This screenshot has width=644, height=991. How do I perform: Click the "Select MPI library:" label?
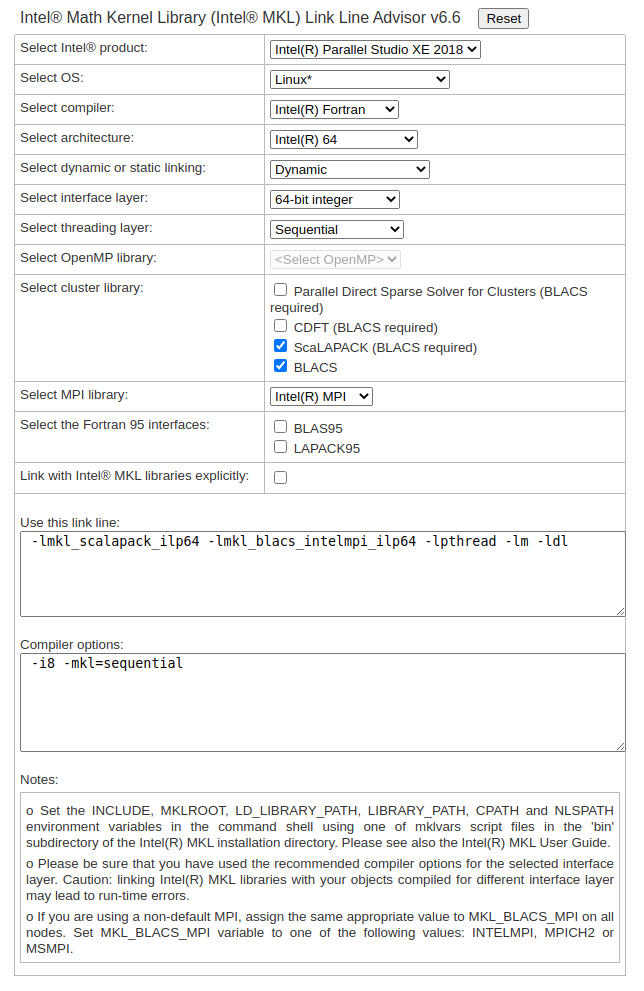pos(74,394)
